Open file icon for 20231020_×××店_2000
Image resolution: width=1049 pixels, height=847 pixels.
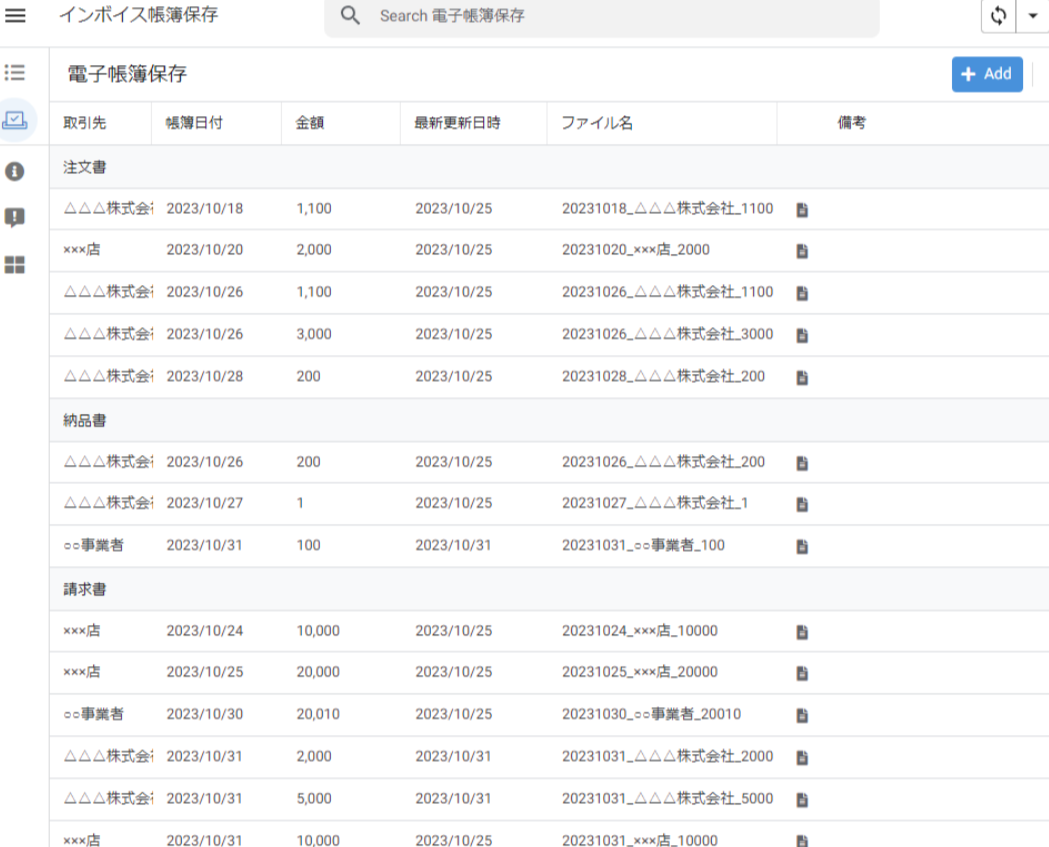pyautogui.click(x=802, y=252)
